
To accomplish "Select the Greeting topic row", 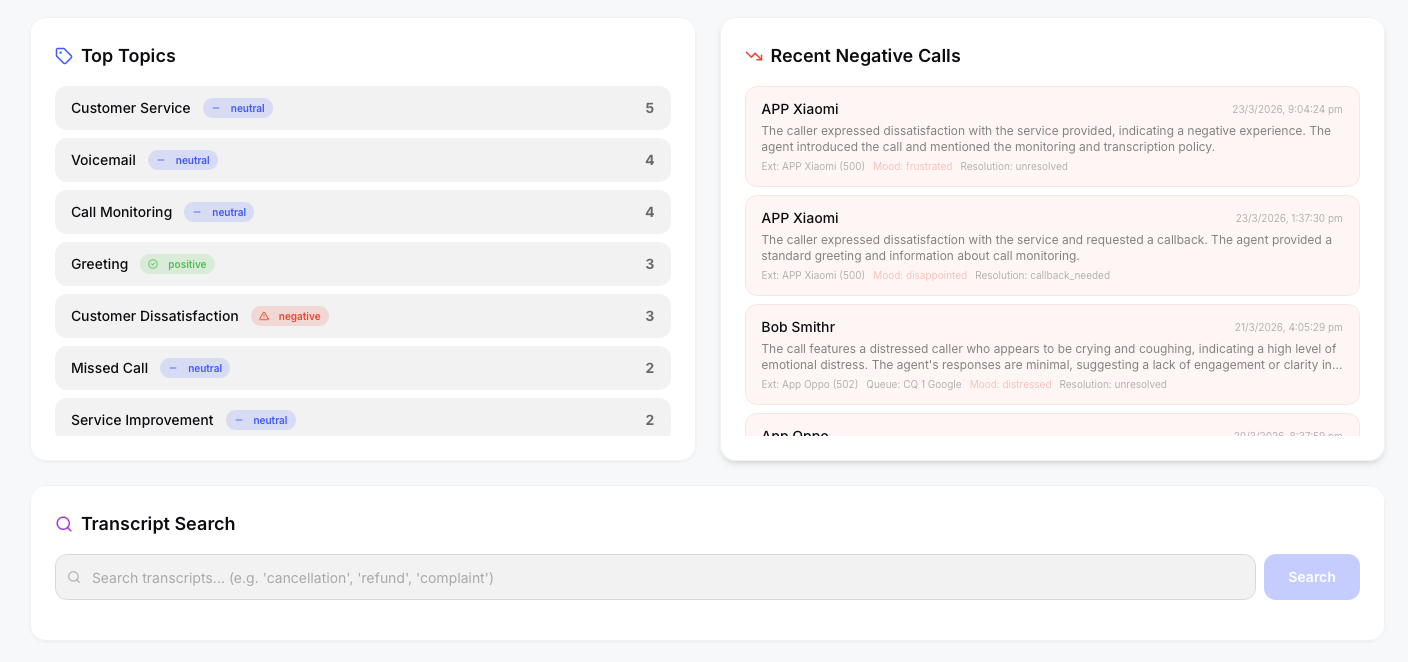I will [x=362, y=264].
